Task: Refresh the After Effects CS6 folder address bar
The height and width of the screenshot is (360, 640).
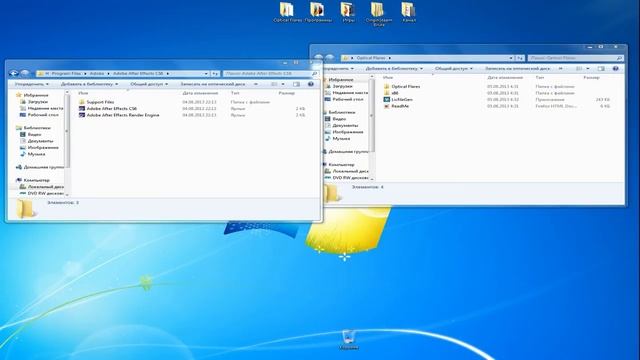Action: click(215, 73)
